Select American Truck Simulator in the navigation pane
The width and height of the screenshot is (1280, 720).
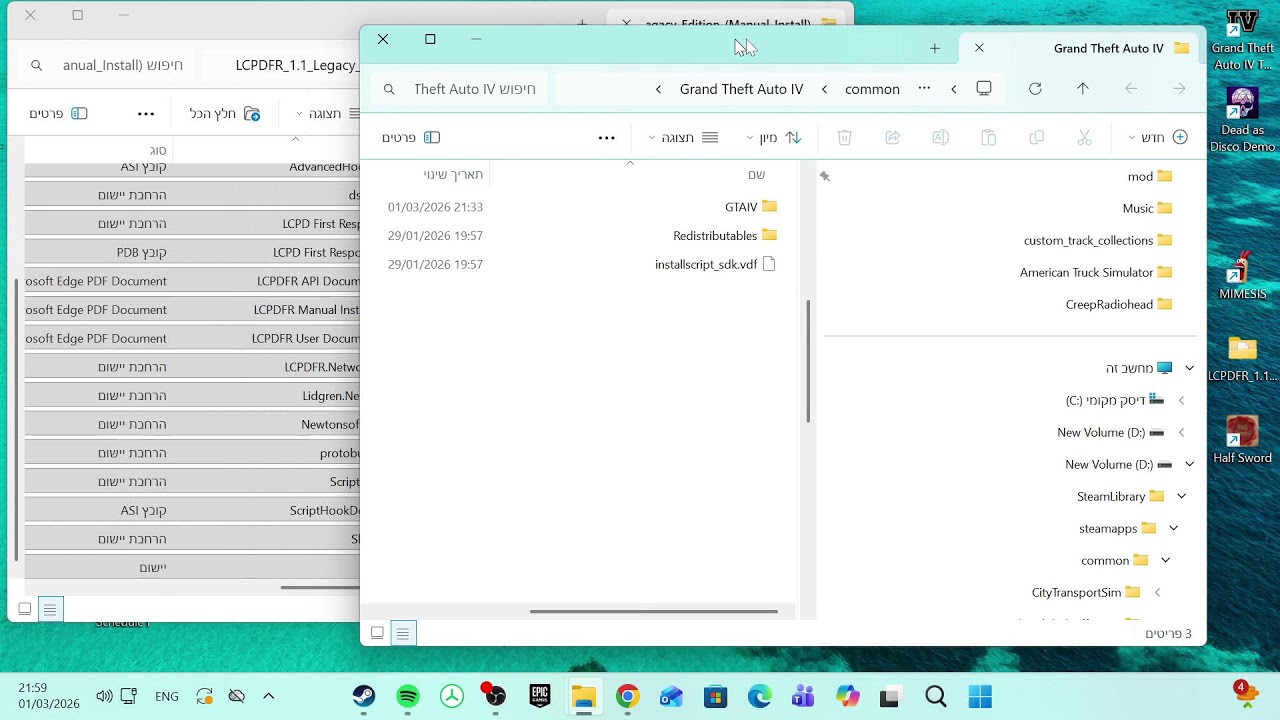1096,272
